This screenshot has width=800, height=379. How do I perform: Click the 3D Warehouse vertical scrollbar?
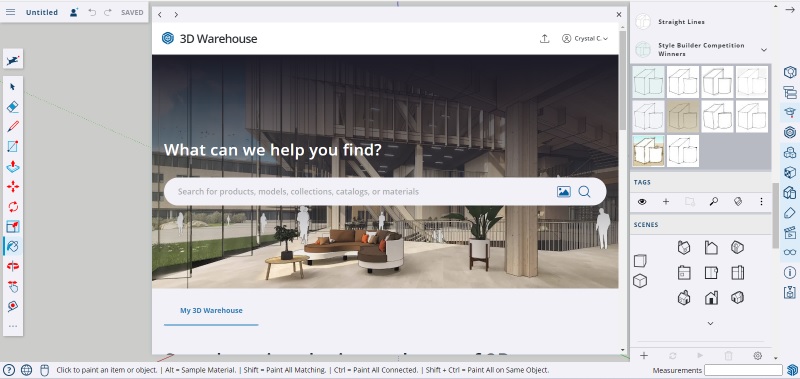tap(622, 80)
